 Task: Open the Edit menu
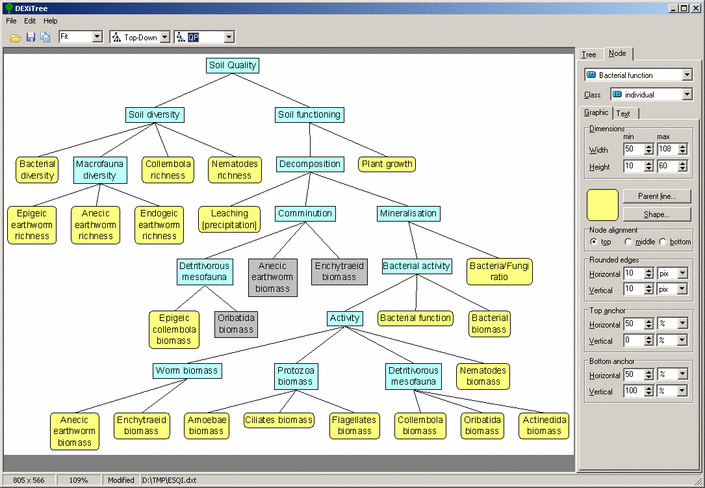point(30,21)
